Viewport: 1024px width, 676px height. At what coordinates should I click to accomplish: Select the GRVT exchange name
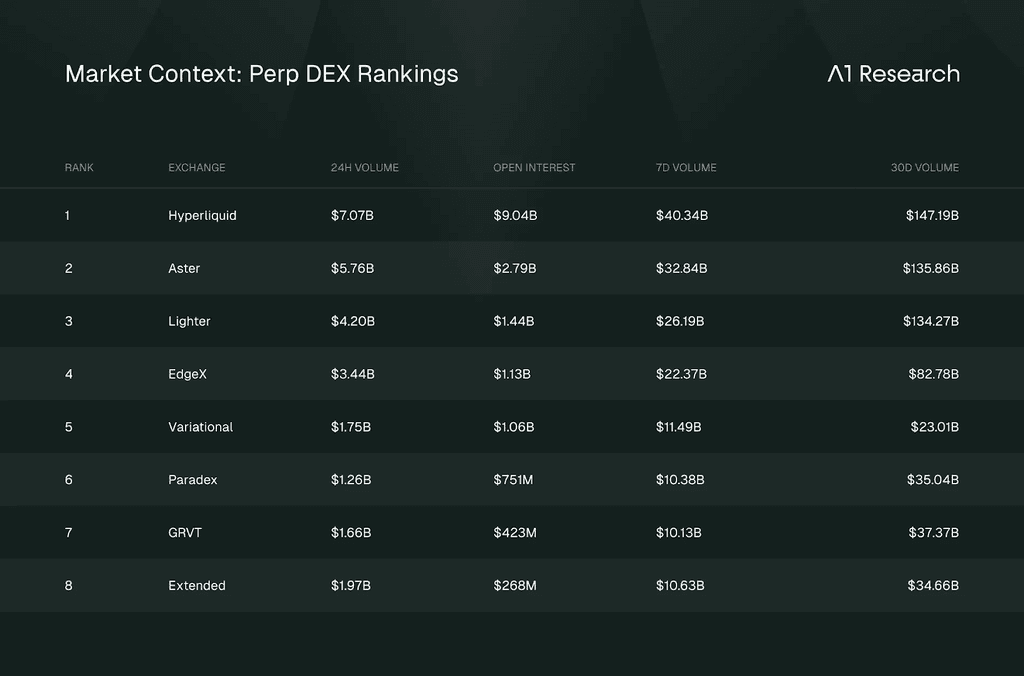[185, 533]
